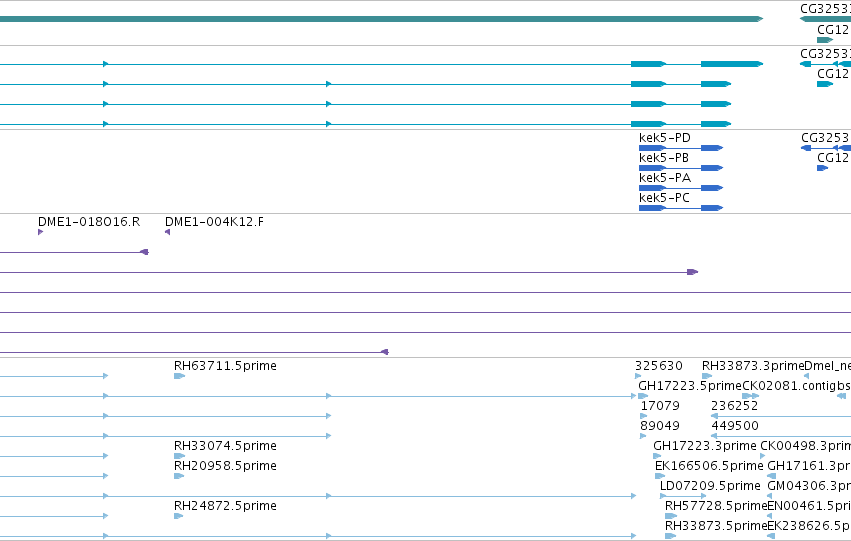
Task: Click the CK00498.3prime EST label
Action: [805, 445]
